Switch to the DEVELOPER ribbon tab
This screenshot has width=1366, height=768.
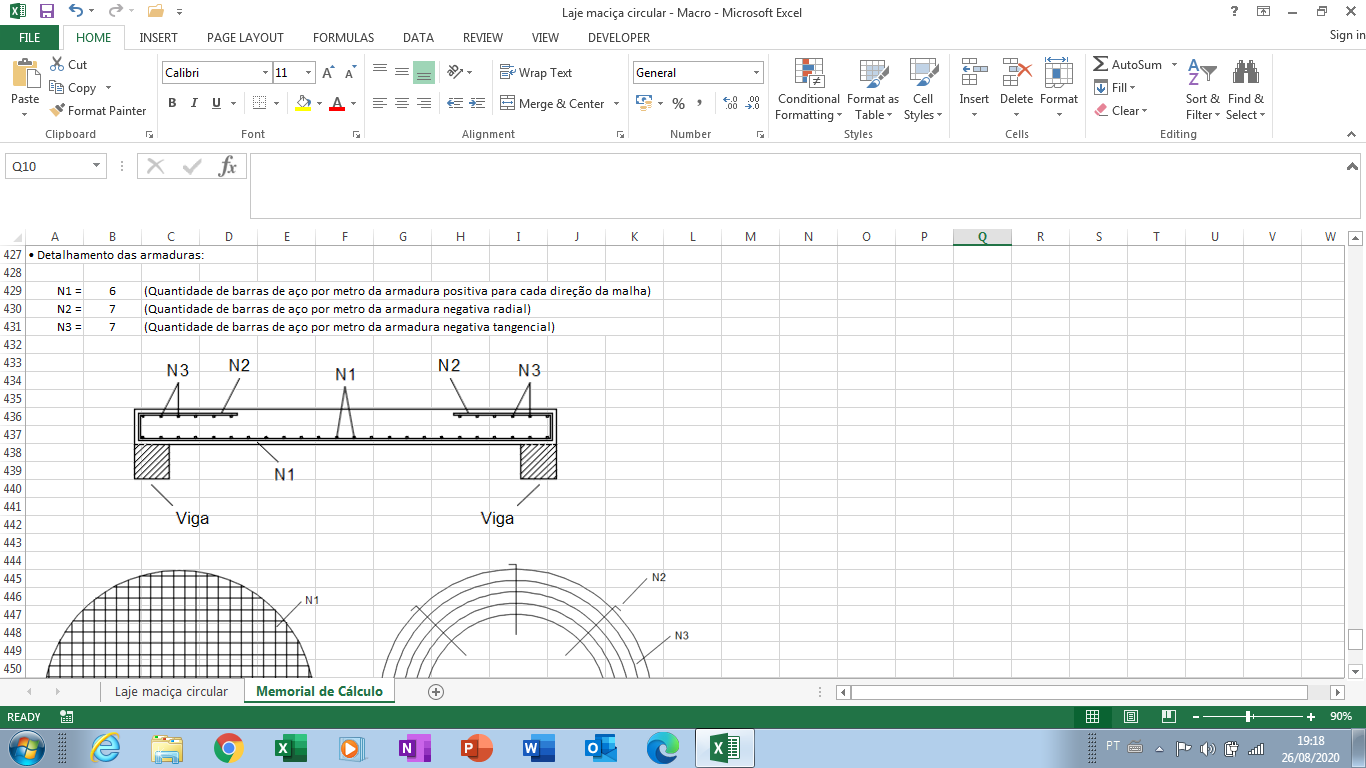click(x=619, y=37)
